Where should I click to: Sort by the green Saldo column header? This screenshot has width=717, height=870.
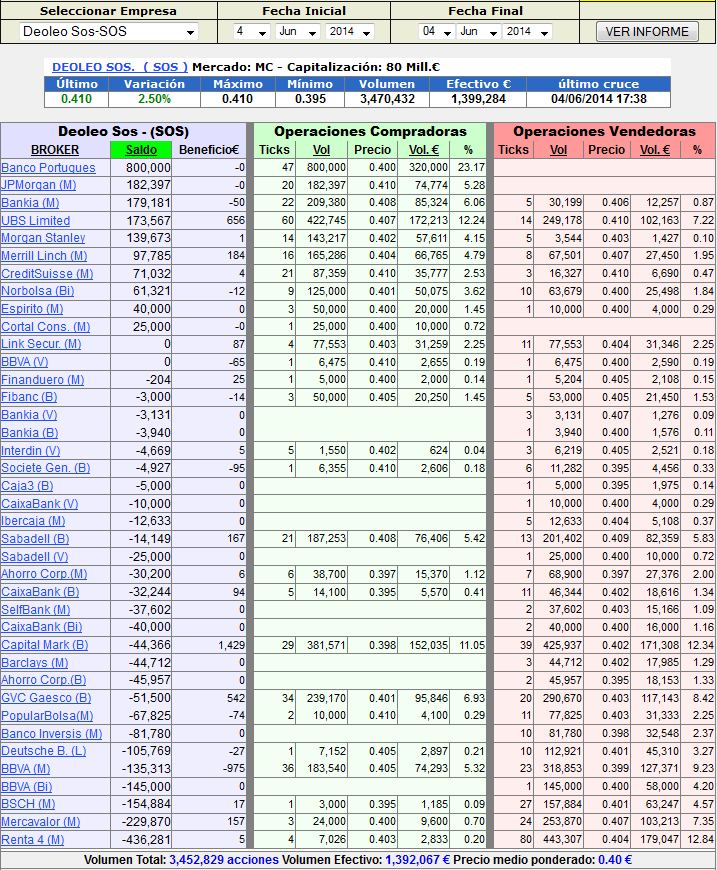pos(142,150)
